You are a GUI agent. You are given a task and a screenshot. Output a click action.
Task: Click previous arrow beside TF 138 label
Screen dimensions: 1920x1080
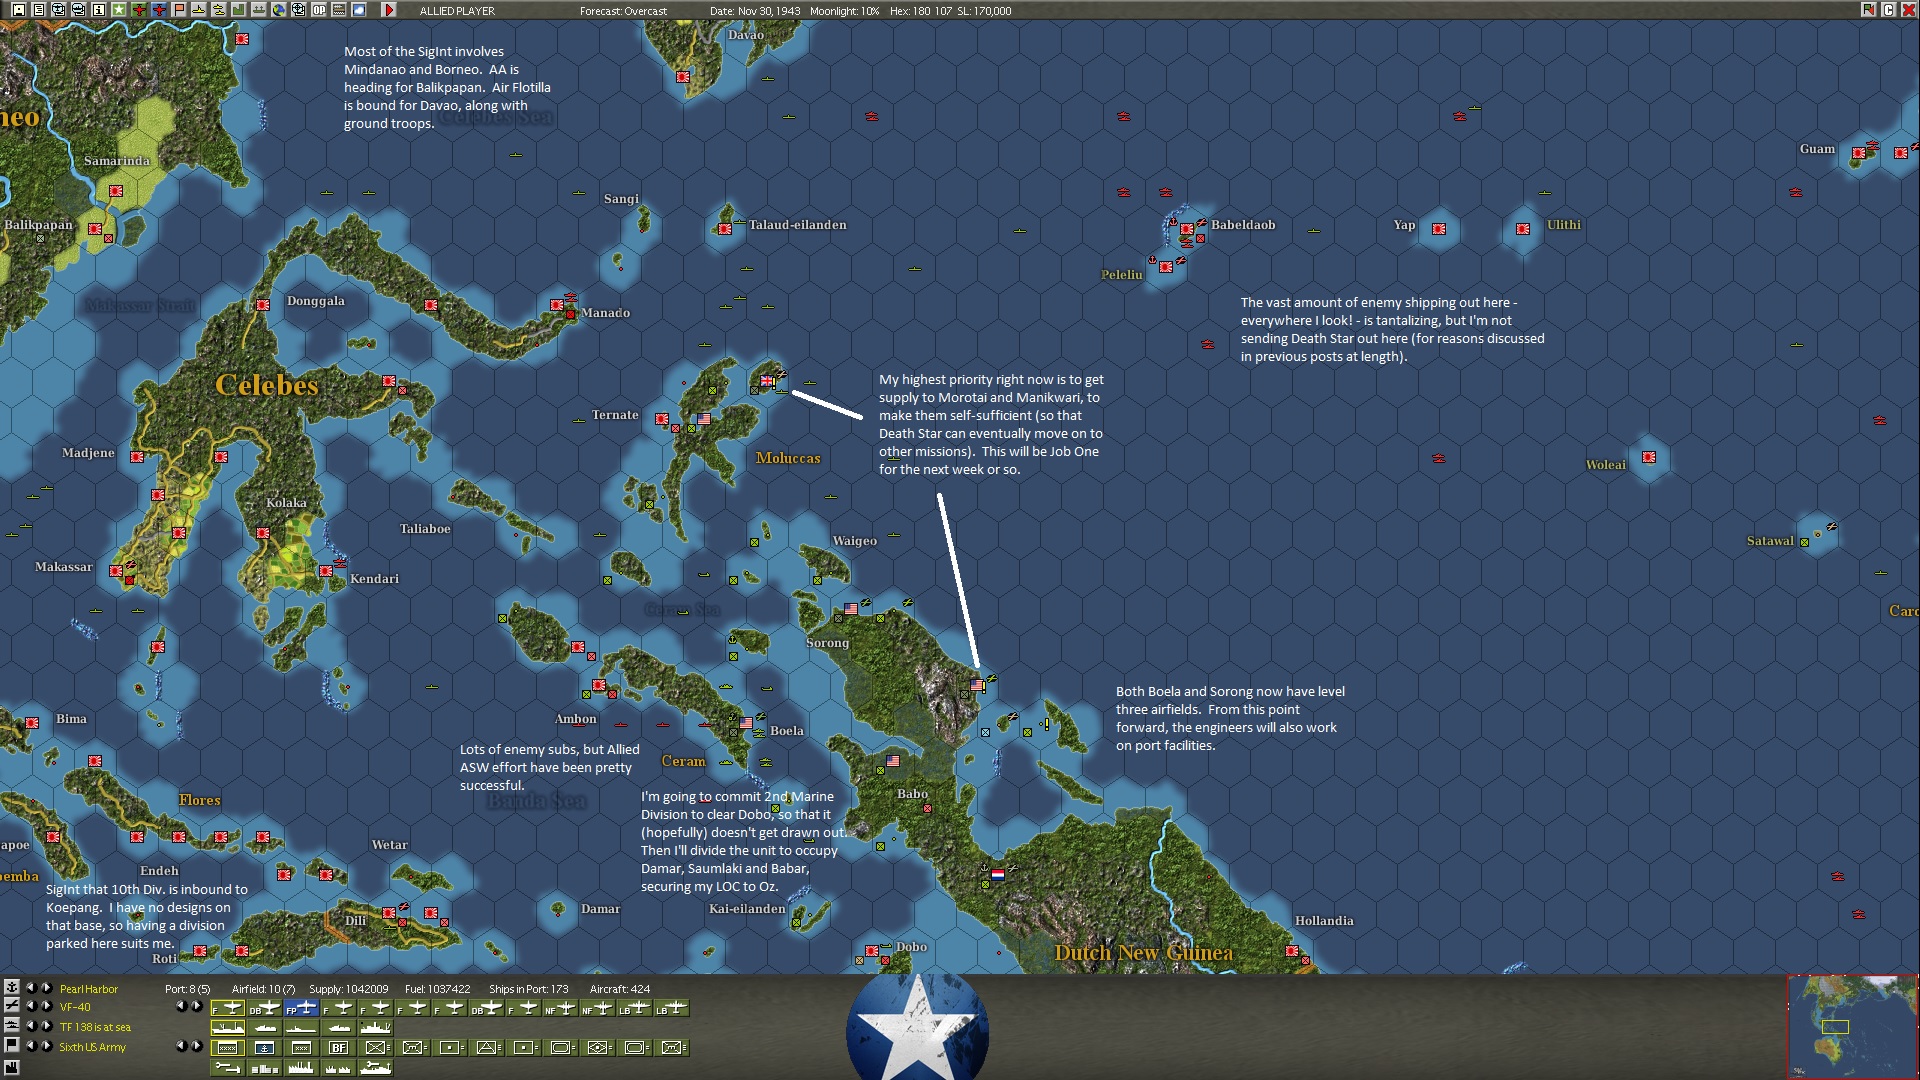click(30, 1026)
